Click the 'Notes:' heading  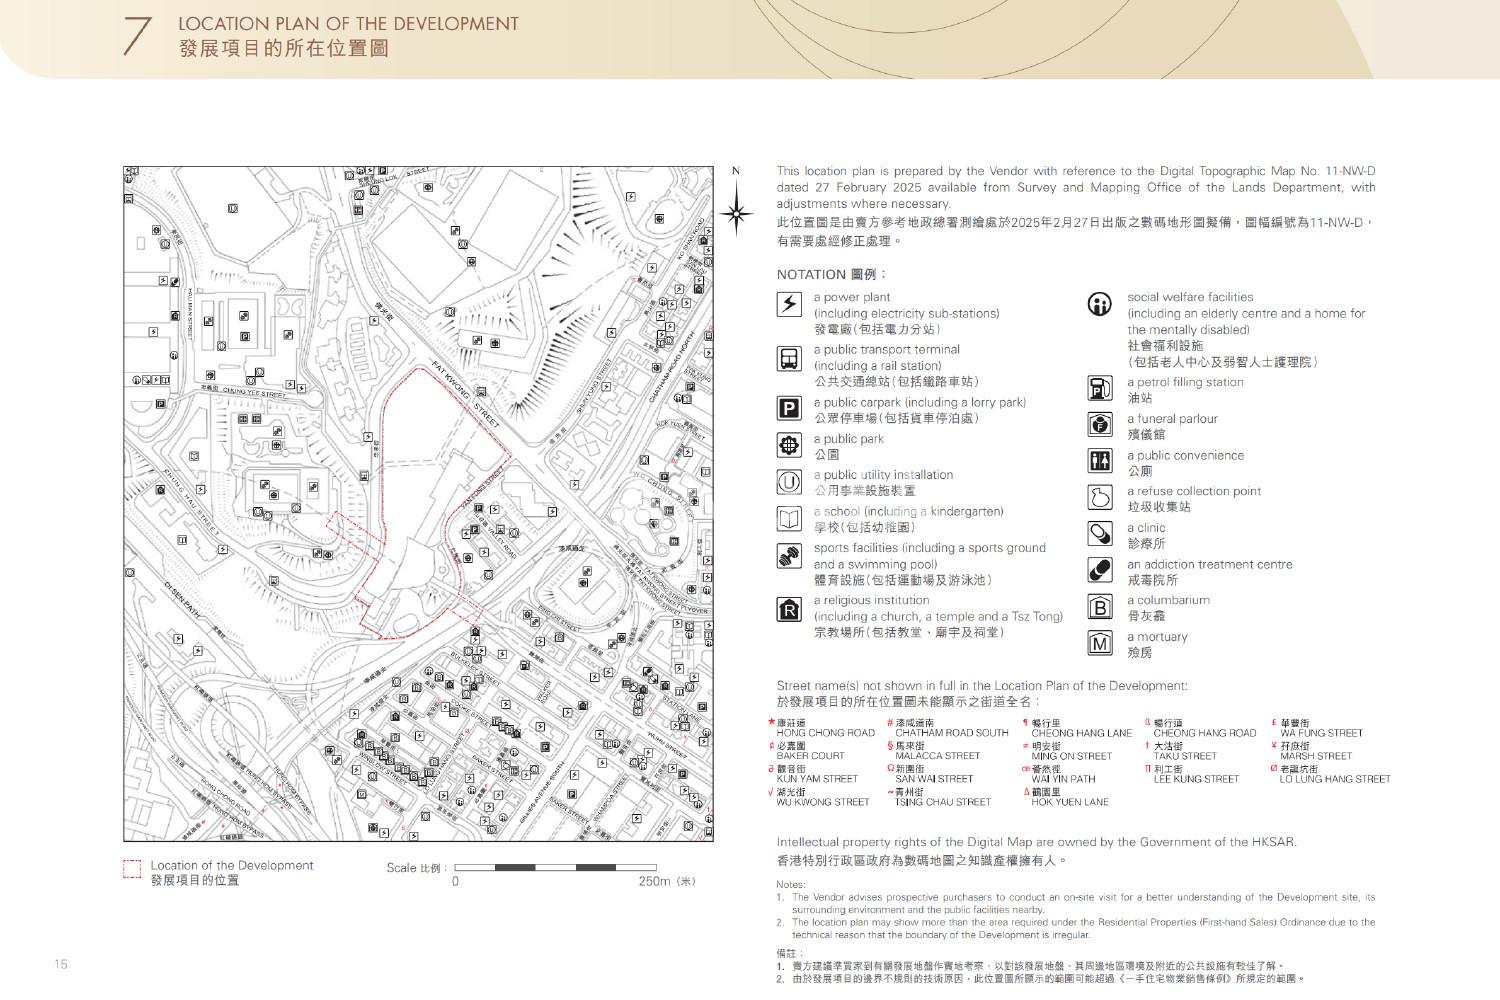pyautogui.click(x=791, y=884)
